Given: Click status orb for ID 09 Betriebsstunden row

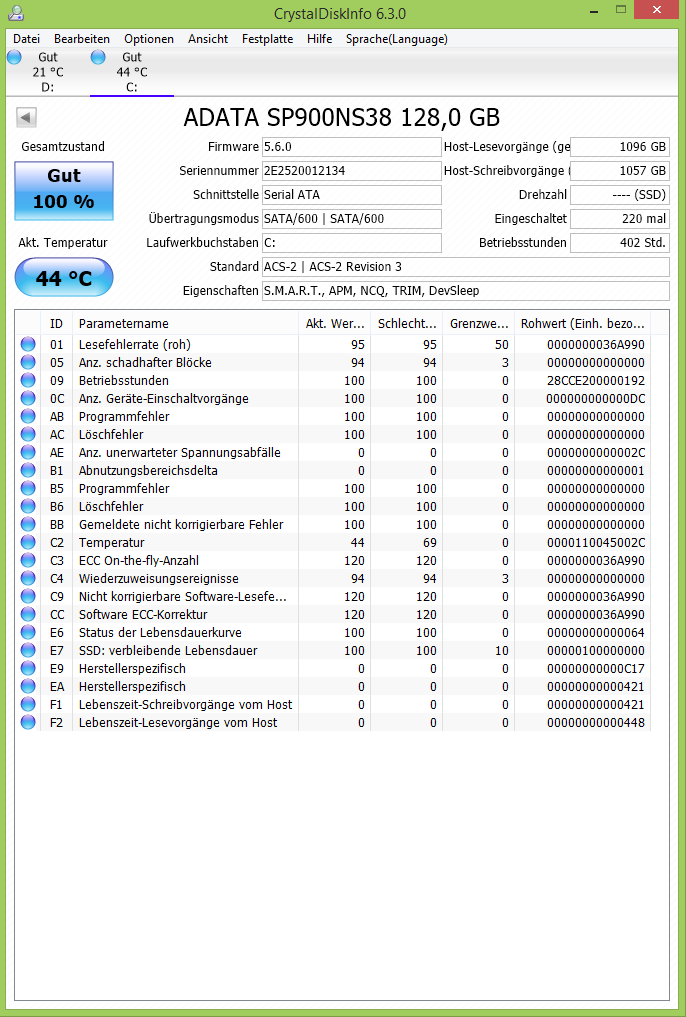Looking at the screenshot, I should pos(28,381).
